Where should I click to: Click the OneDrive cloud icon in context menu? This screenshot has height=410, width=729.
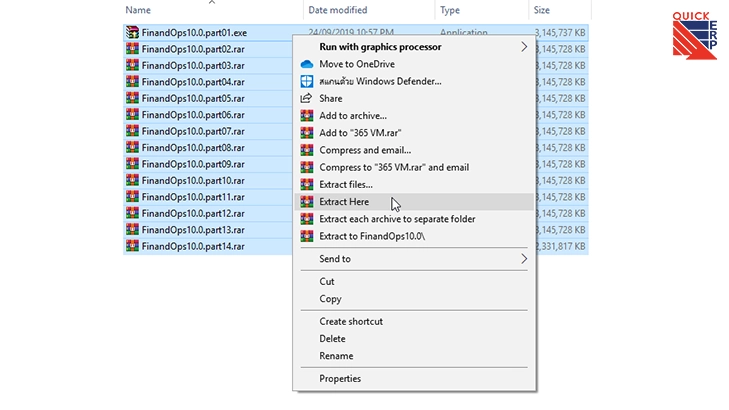307,64
